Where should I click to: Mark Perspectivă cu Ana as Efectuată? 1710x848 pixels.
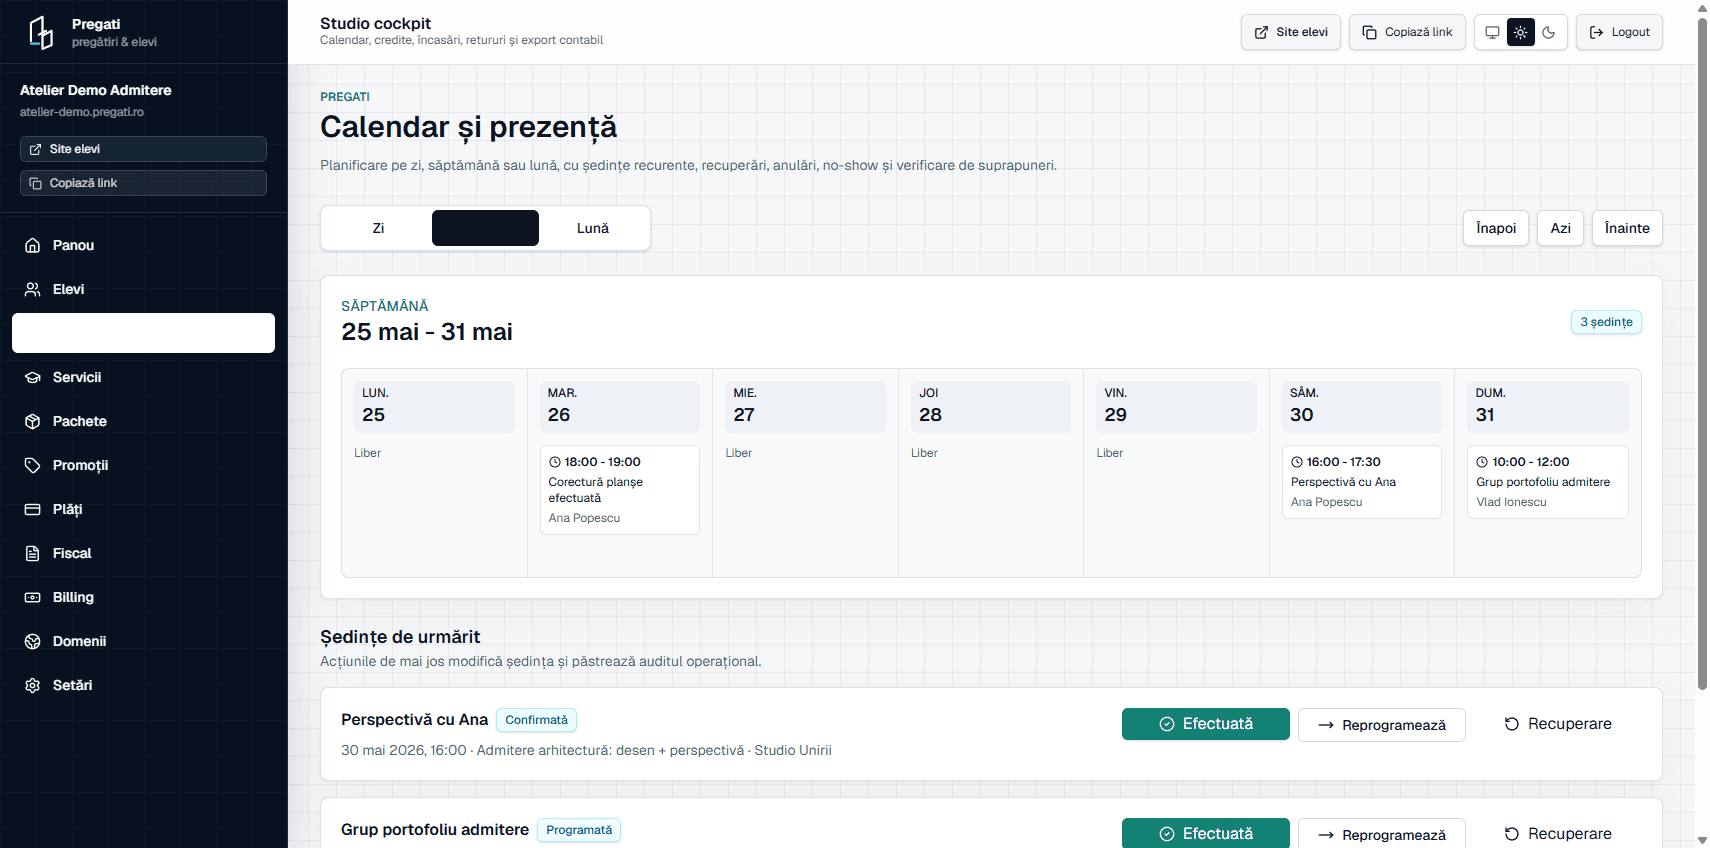(x=1206, y=724)
